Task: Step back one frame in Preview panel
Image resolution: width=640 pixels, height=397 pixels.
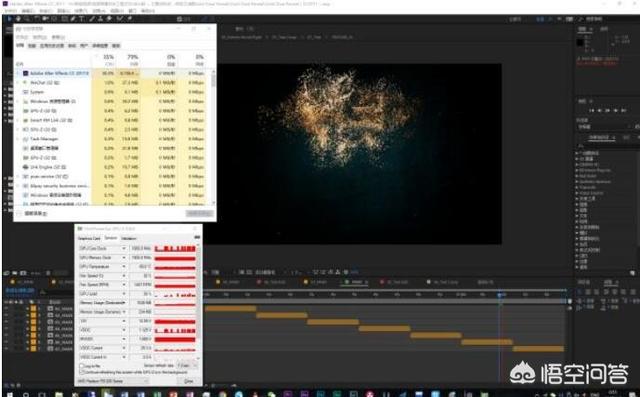Action: coord(599,110)
